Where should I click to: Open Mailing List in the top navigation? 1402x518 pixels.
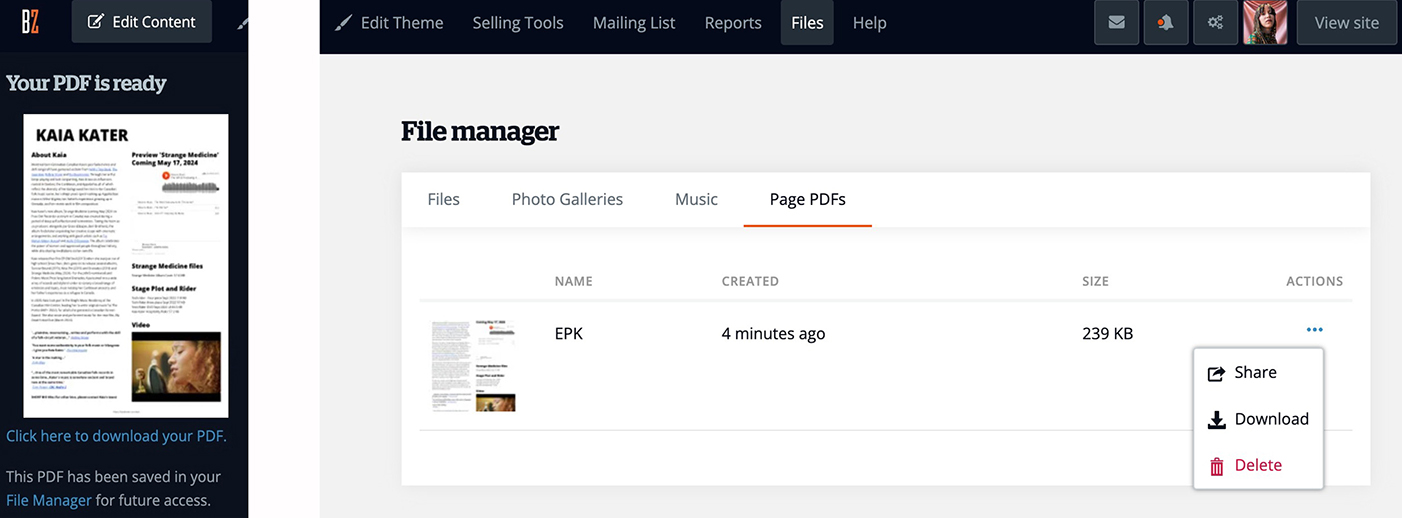pyautogui.click(x=634, y=22)
